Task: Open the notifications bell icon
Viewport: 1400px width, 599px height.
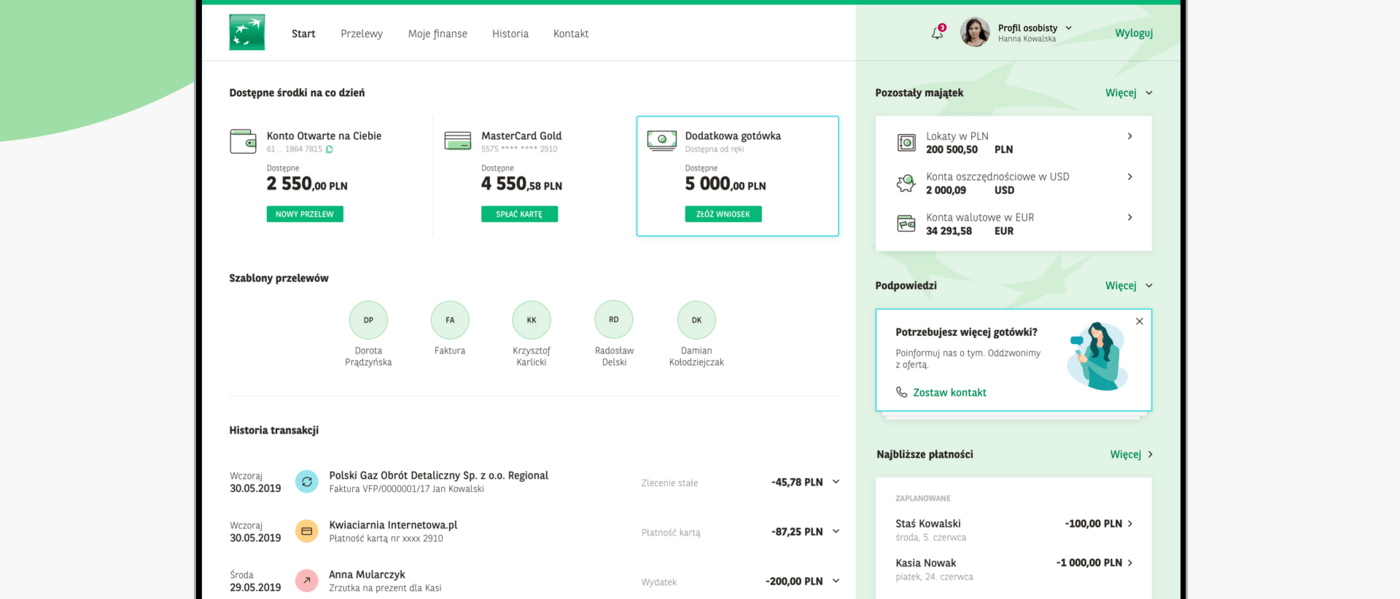Action: (x=936, y=32)
